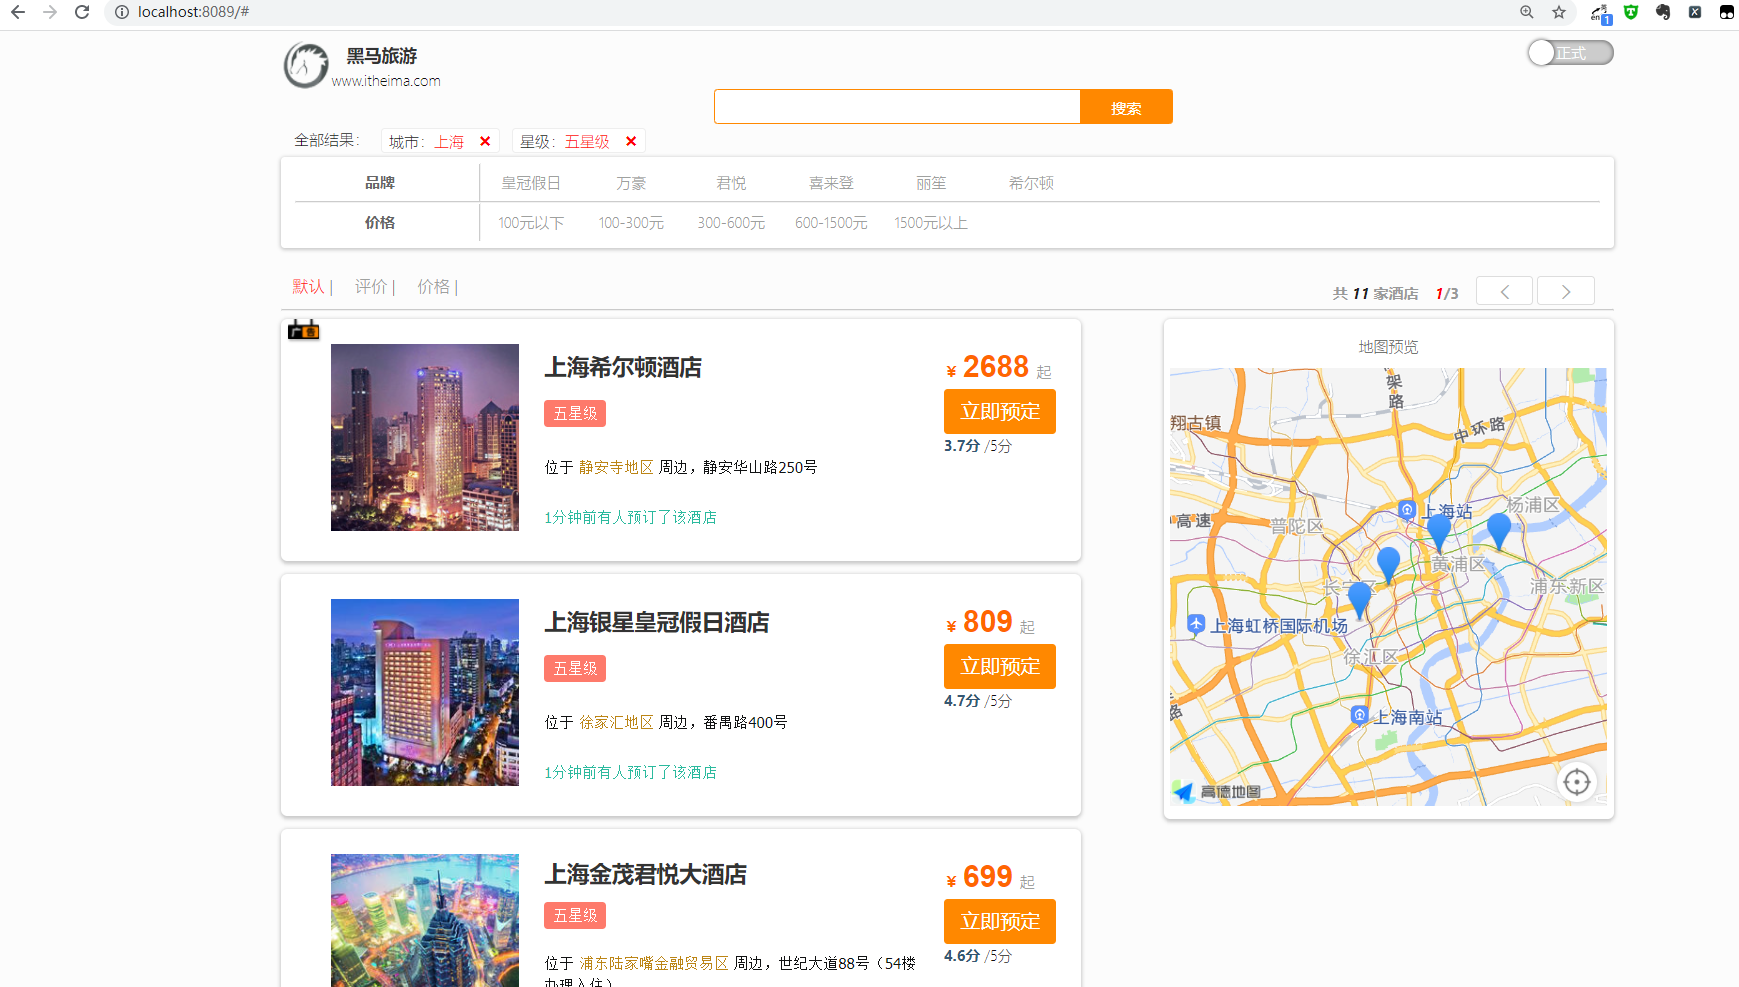The width and height of the screenshot is (1739, 987).
Task: Click the 五星级 badge on 上海希尔顿酒店
Action: point(575,413)
